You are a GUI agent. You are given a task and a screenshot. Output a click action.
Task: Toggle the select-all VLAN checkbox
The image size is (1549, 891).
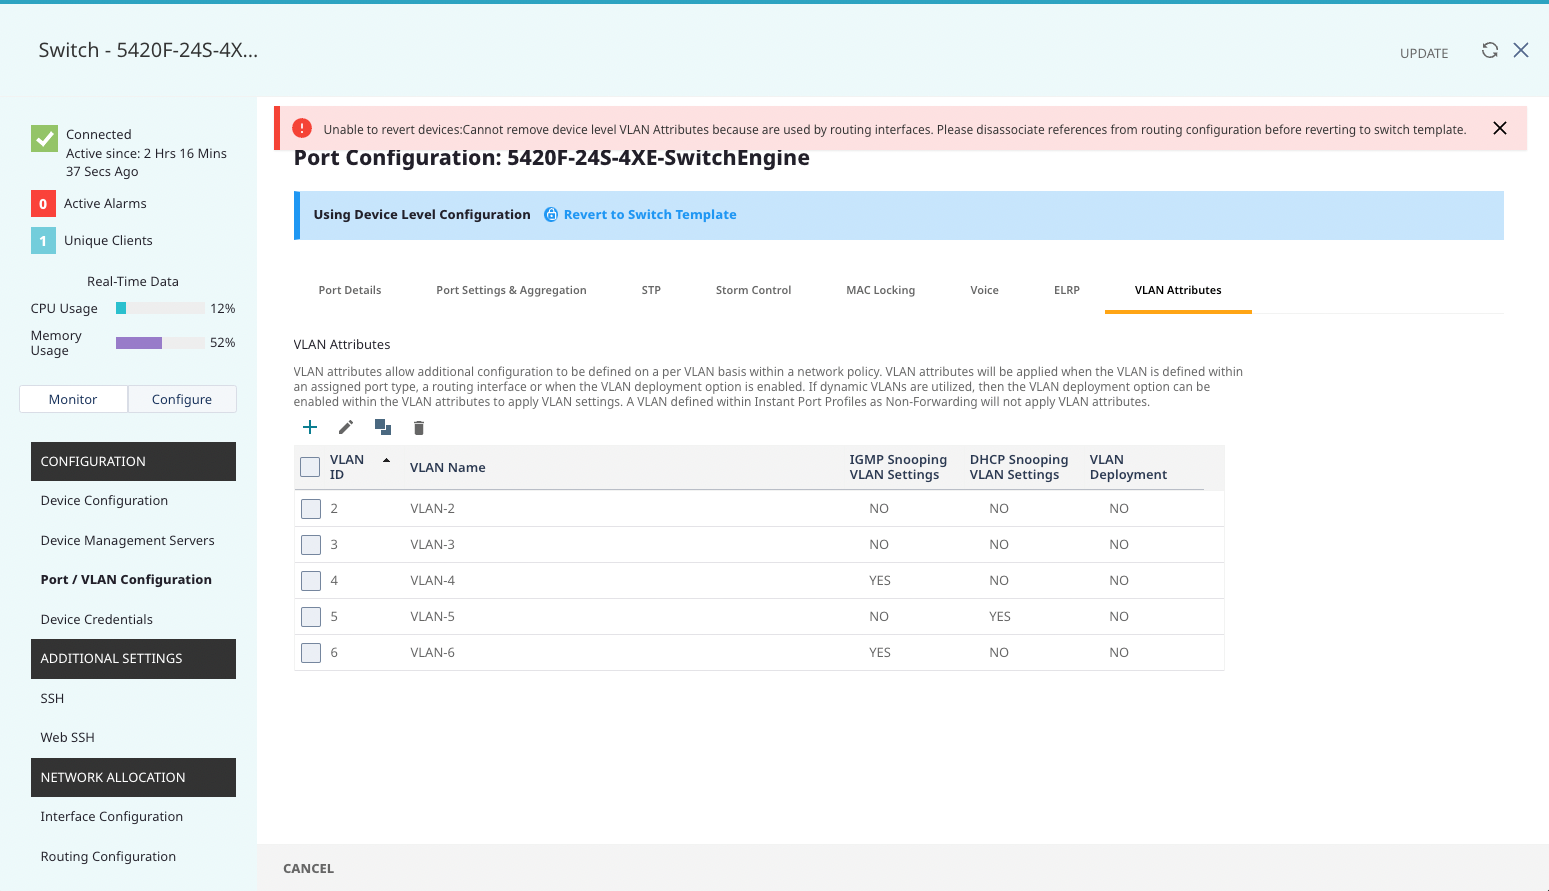(310, 467)
